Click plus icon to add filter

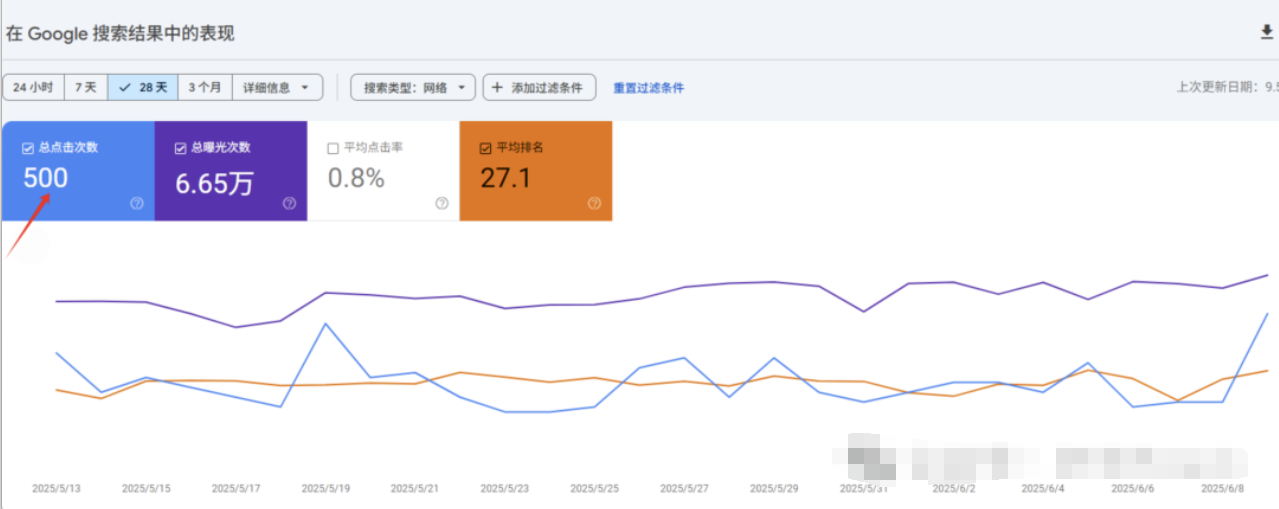[497, 88]
